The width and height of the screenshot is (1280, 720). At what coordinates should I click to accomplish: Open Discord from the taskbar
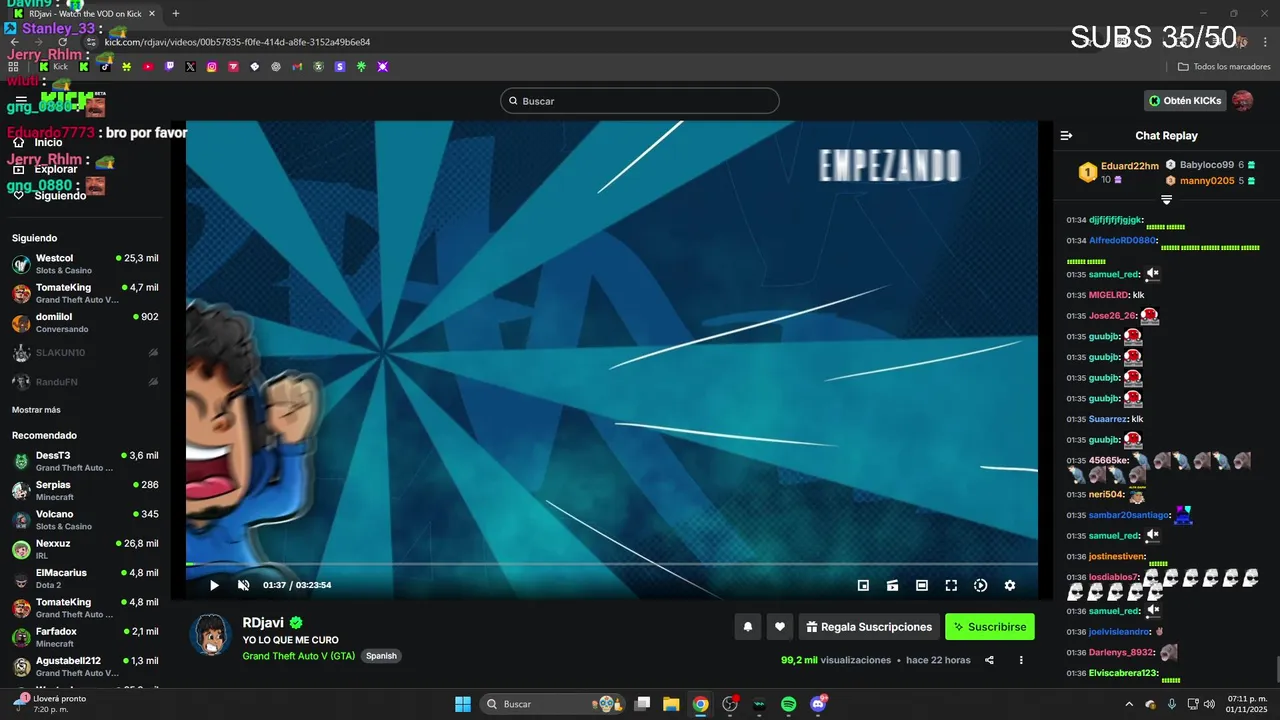818,704
